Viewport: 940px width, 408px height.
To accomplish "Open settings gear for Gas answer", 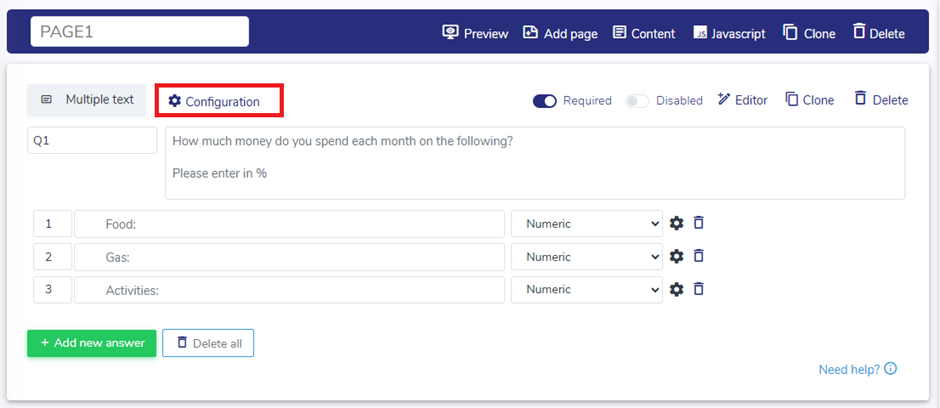I will click(677, 256).
